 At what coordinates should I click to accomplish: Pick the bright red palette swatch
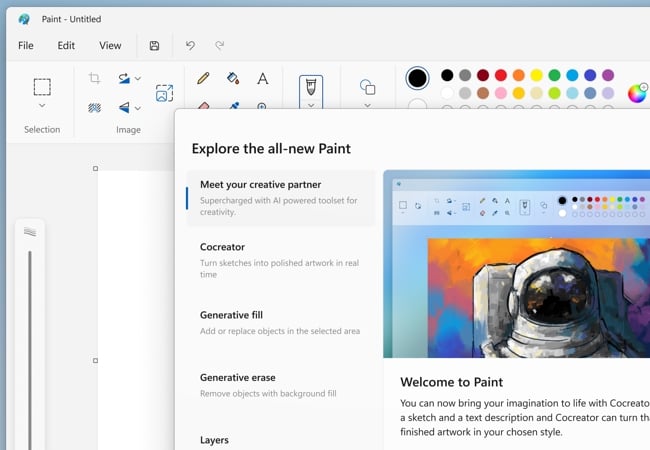[x=501, y=75]
